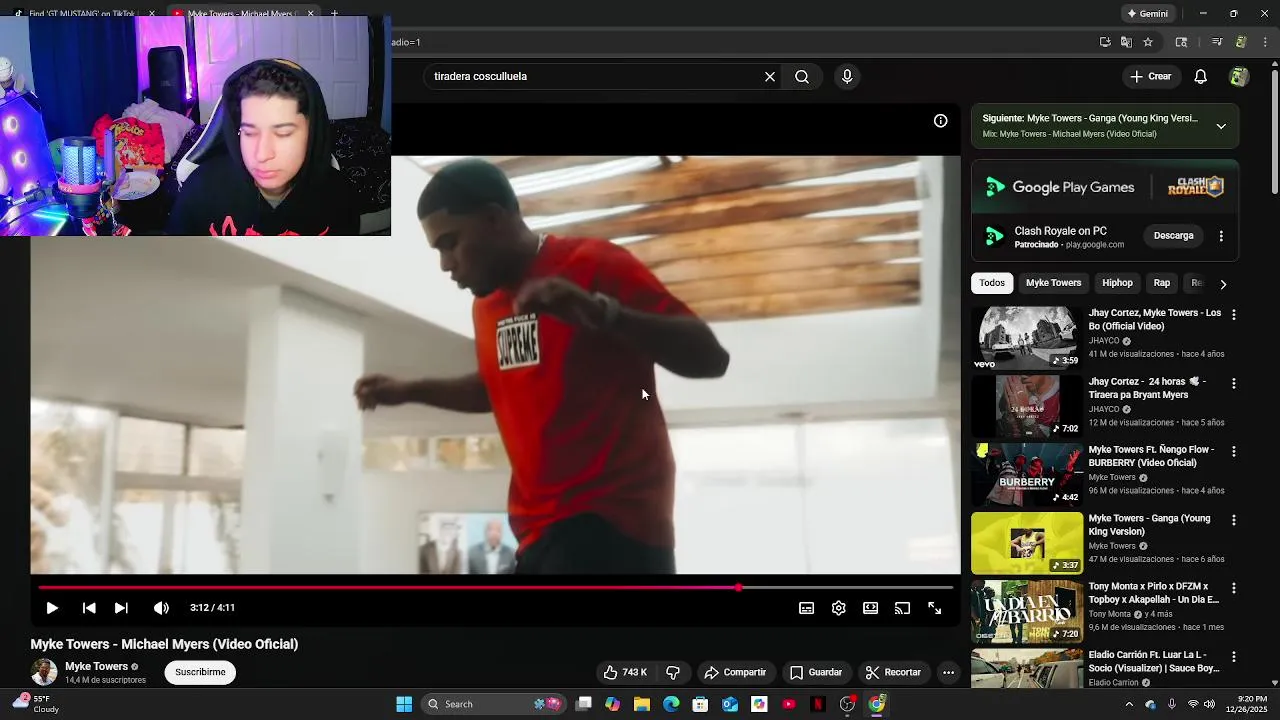Image resolution: width=1280 pixels, height=720 pixels.
Task: Open options for 24 horas Tiraera video
Action: (1233, 383)
